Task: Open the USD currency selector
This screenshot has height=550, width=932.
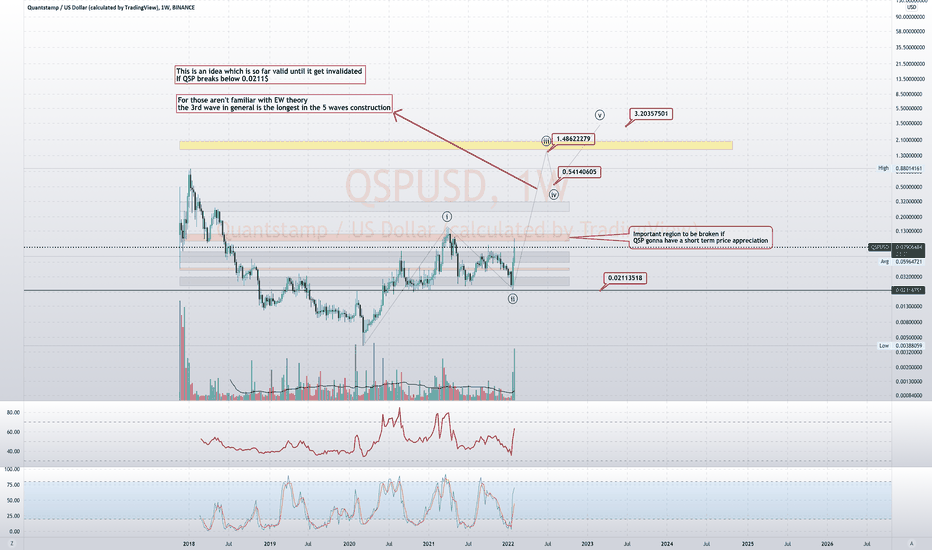Action: click(x=911, y=7)
